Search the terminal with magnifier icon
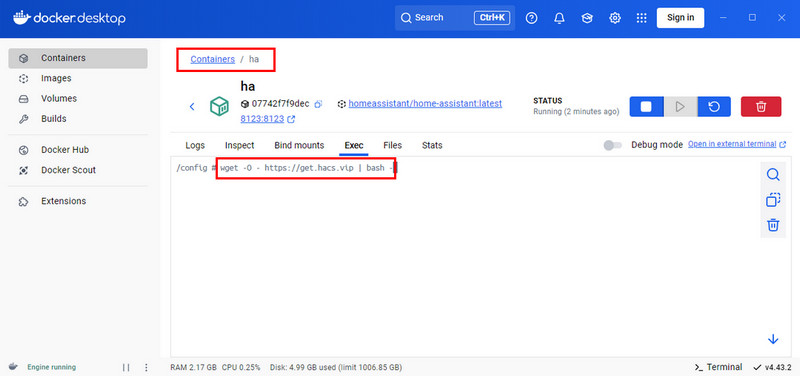The width and height of the screenshot is (800, 376). point(773,175)
